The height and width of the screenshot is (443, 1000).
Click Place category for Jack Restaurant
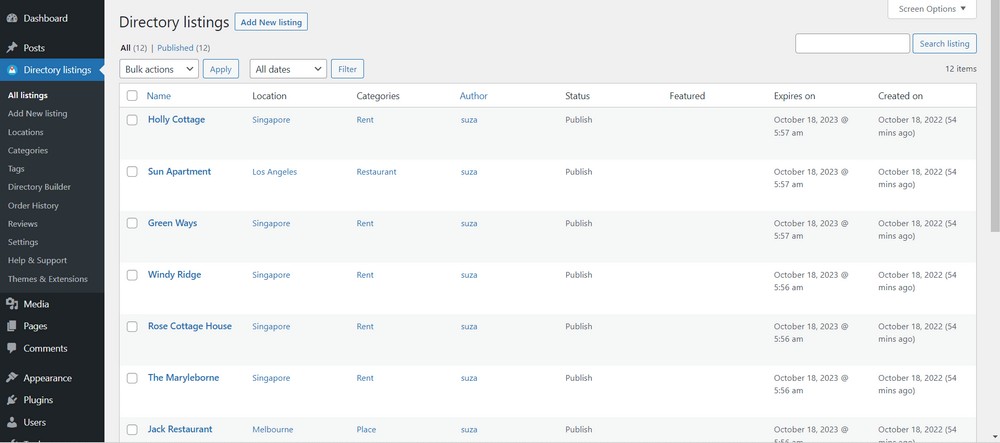point(366,430)
